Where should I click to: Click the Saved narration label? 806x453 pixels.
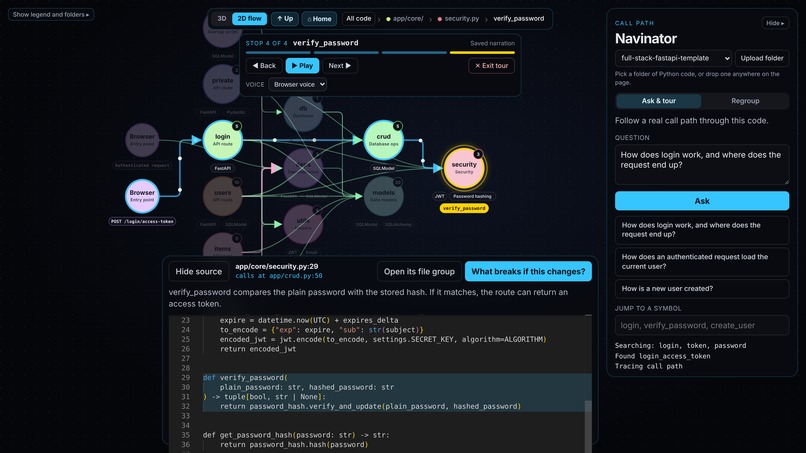click(492, 43)
